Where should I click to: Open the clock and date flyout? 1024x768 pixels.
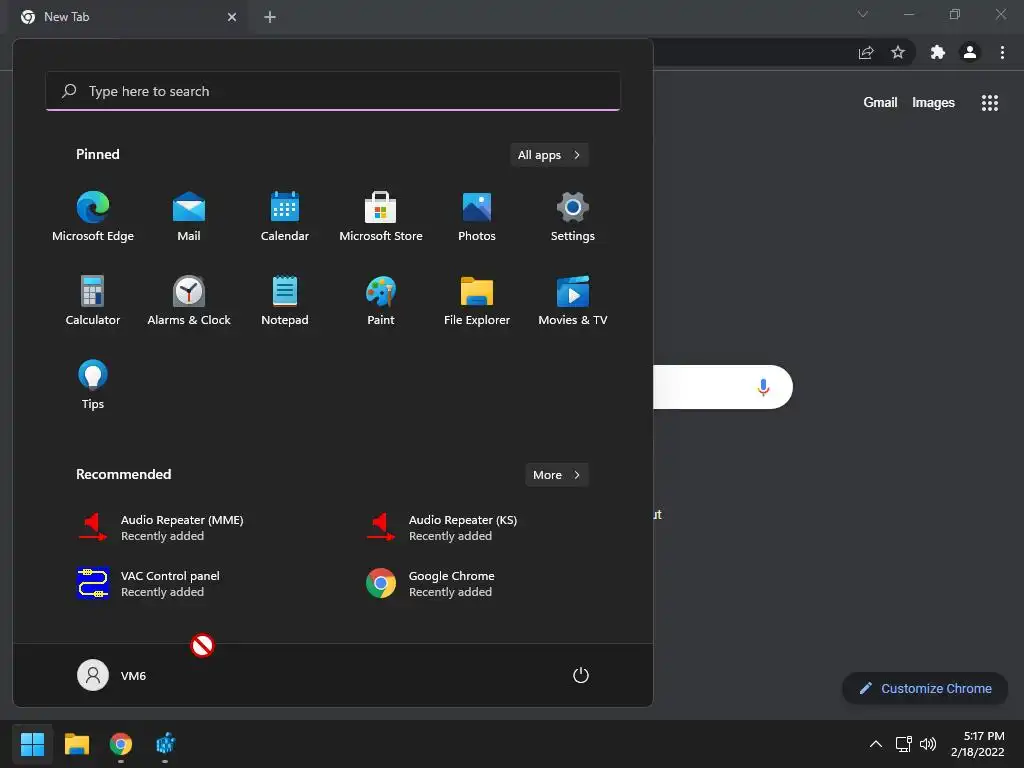[x=978, y=744]
